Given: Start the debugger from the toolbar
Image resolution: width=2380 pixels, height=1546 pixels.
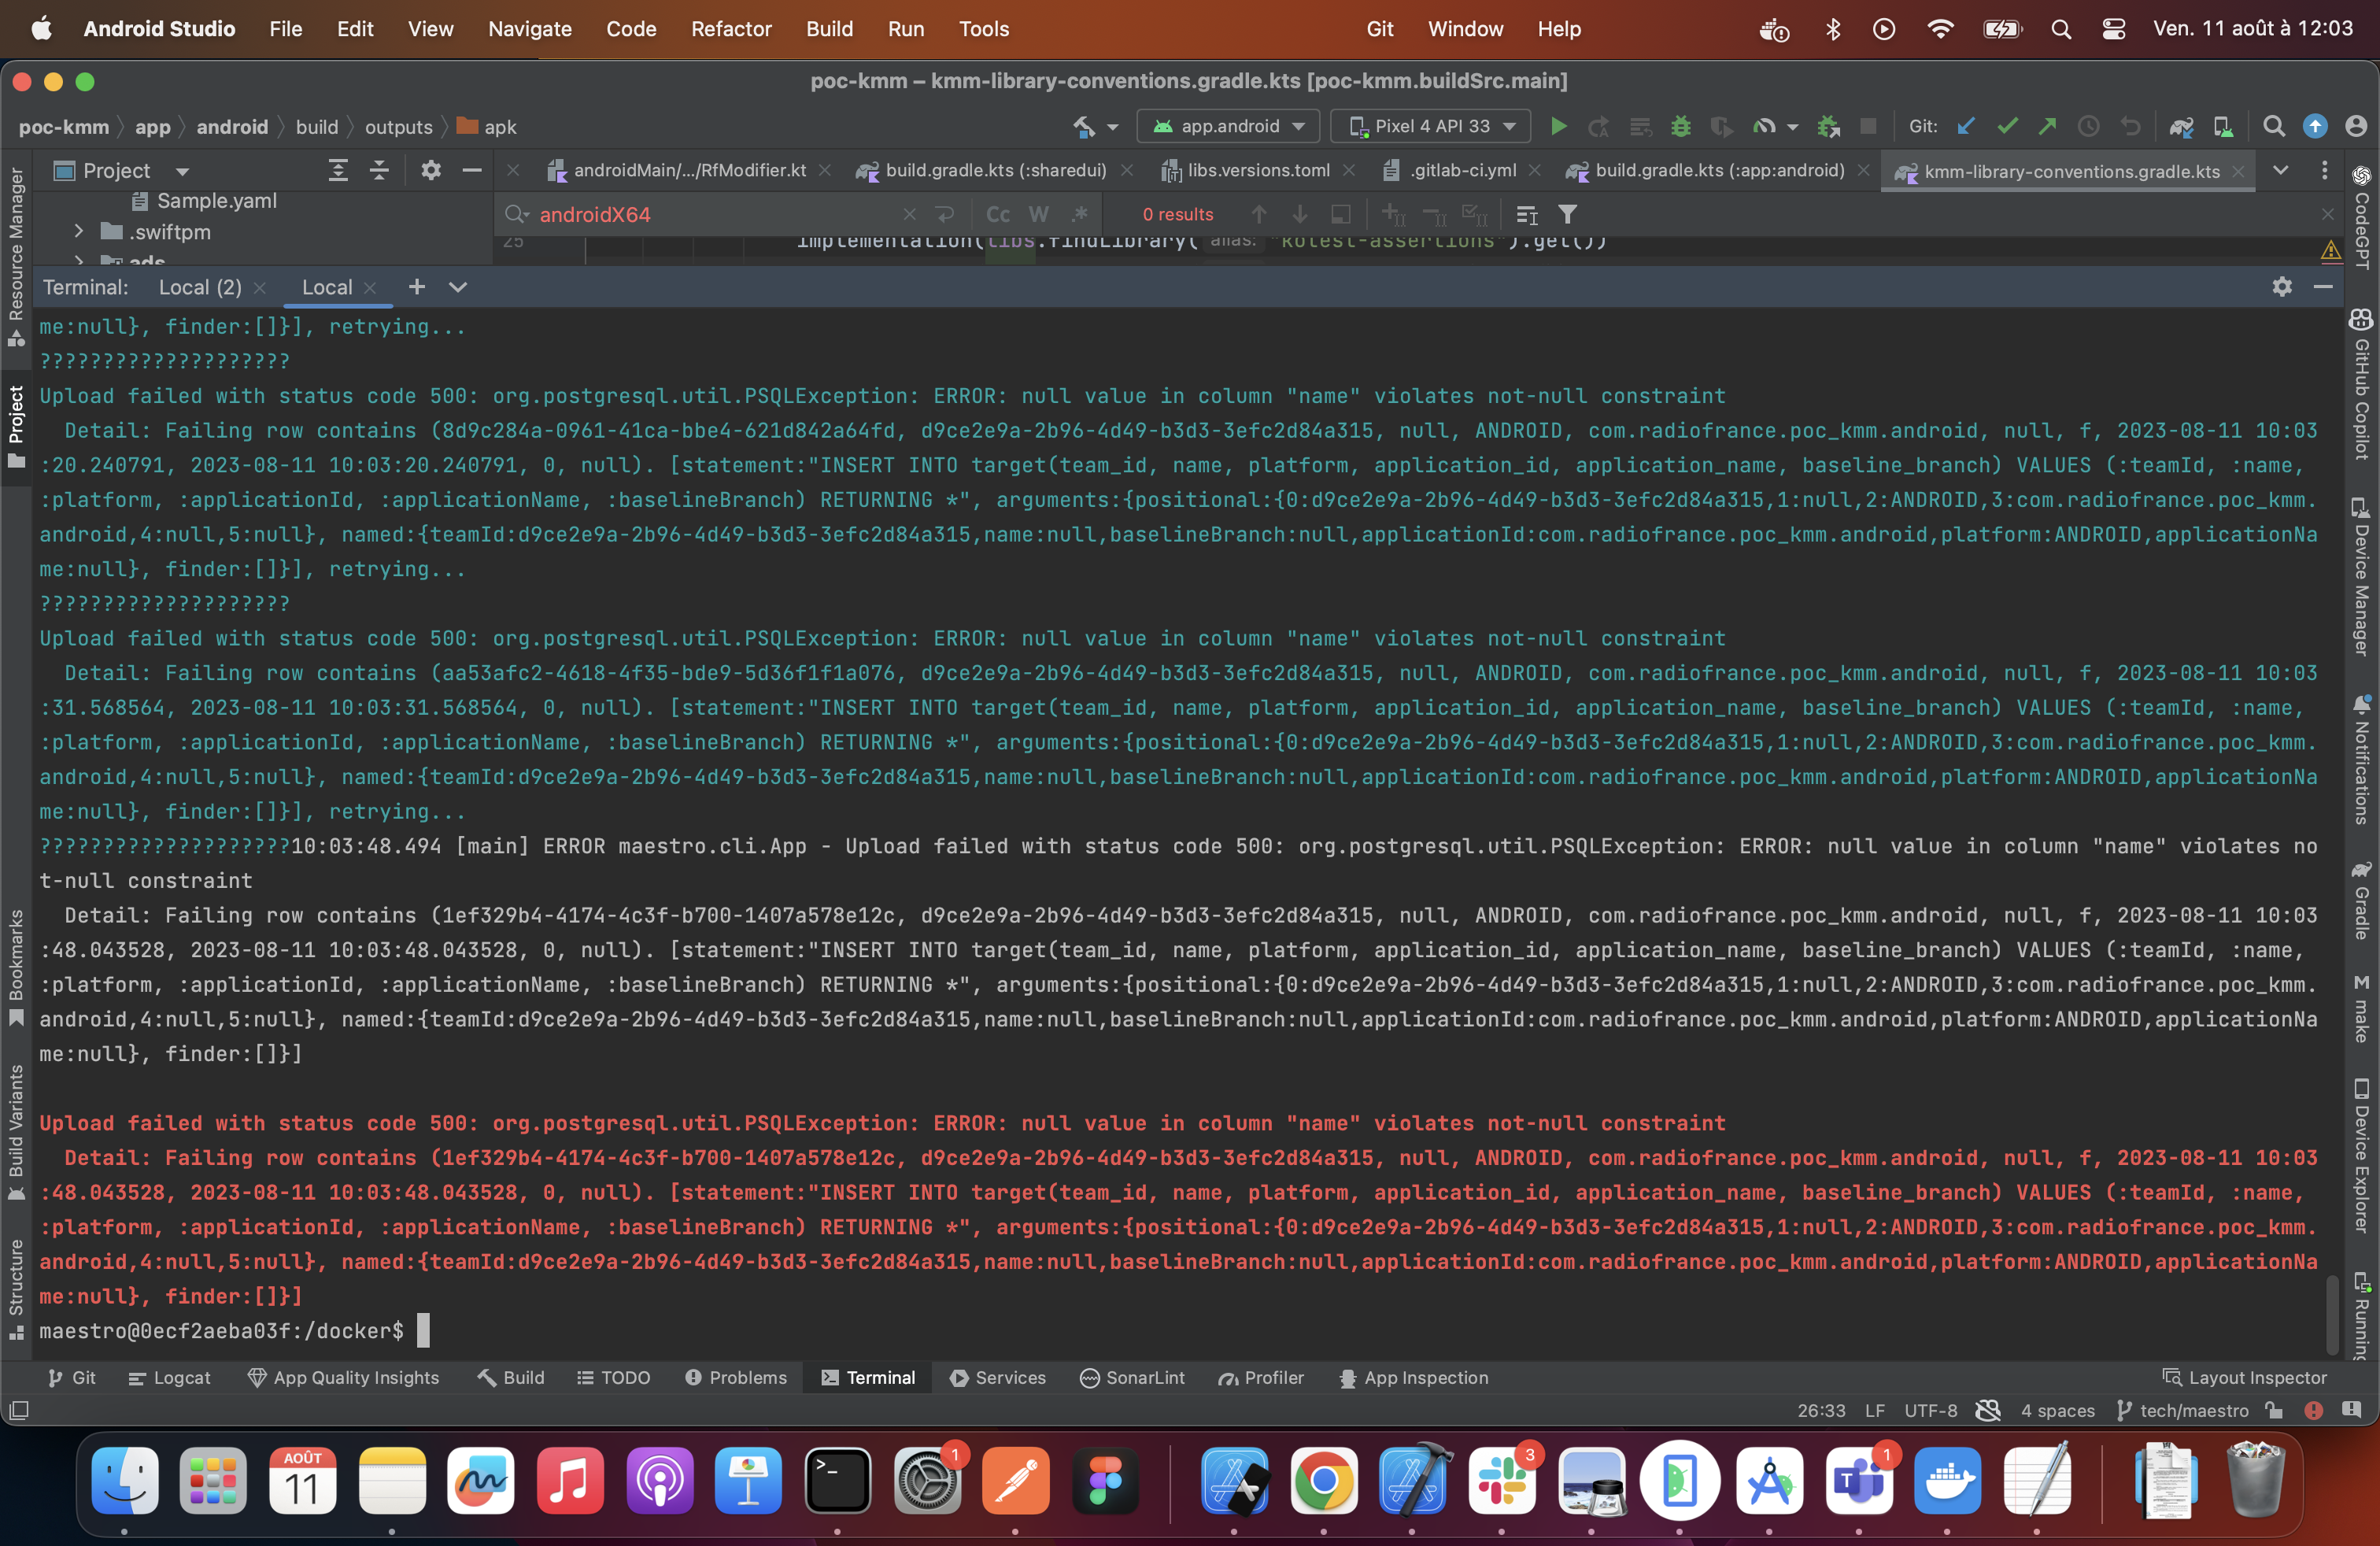Looking at the screenshot, I should point(1680,126).
